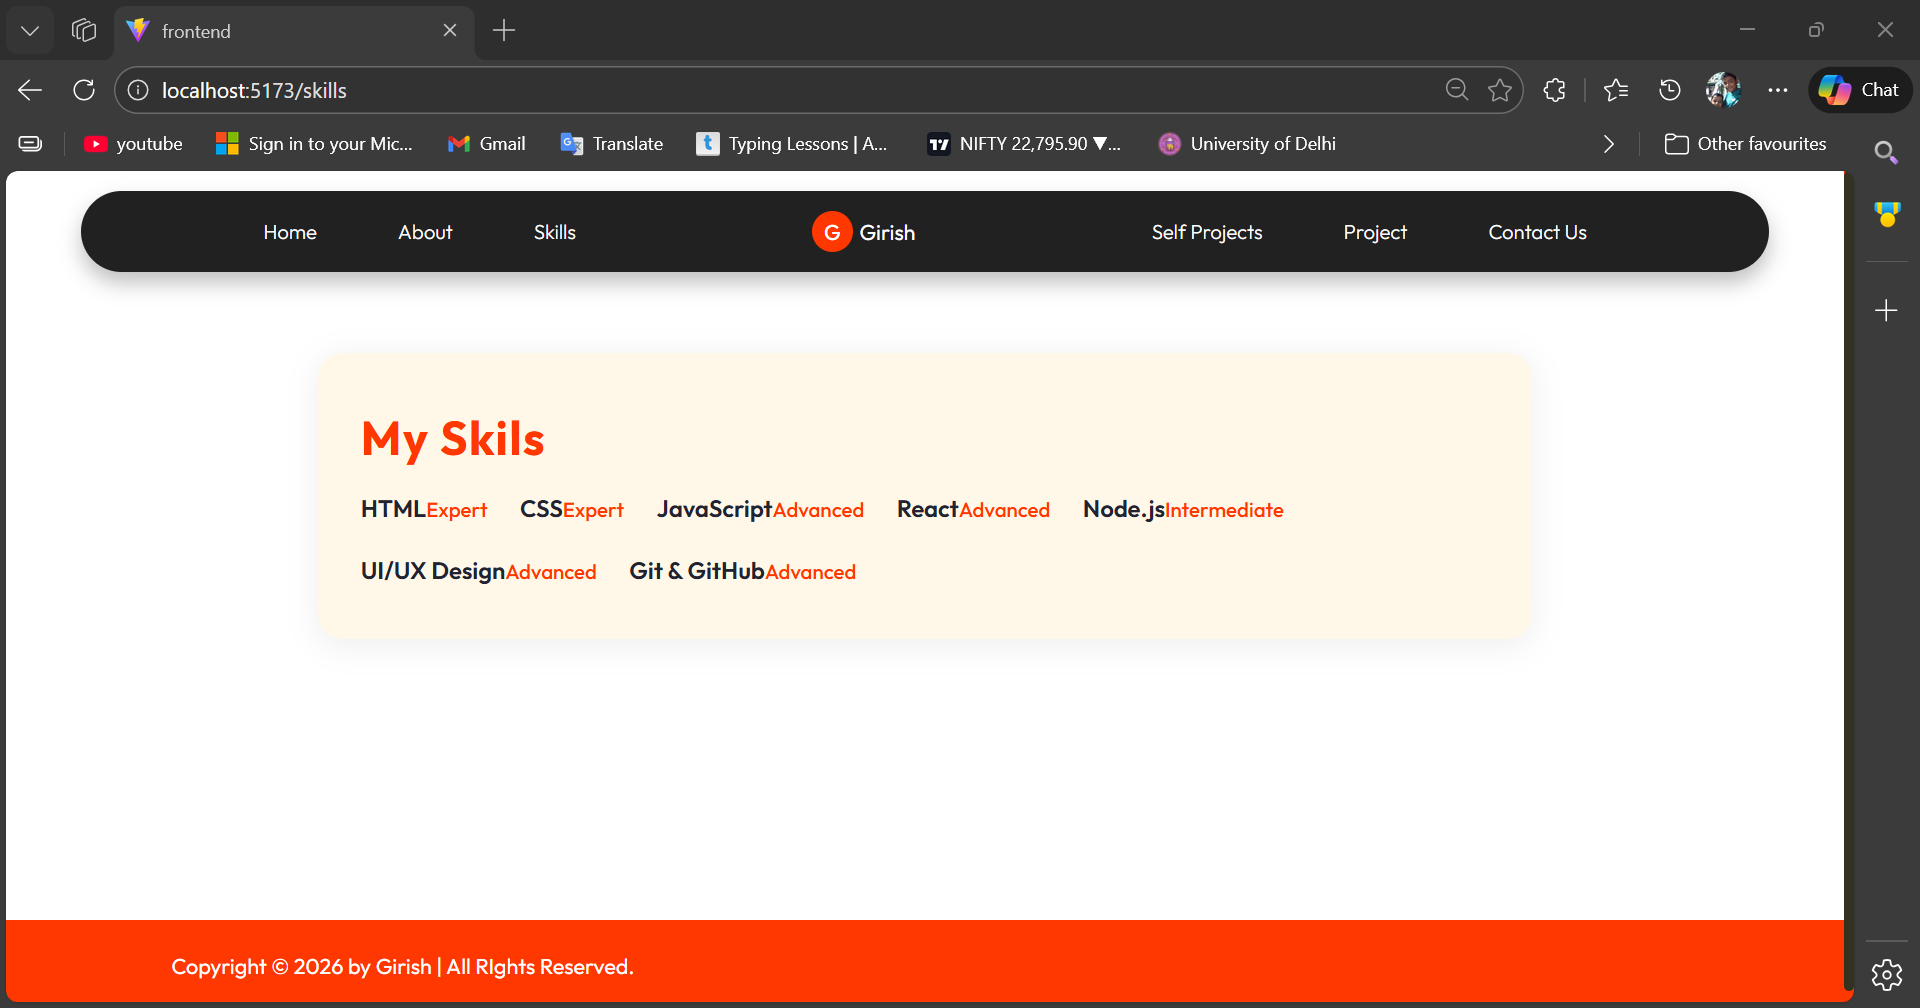1920x1008 pixels.
Task: Open the browser Extensions puzzle icon
Action: click(x=1554, y=90)
